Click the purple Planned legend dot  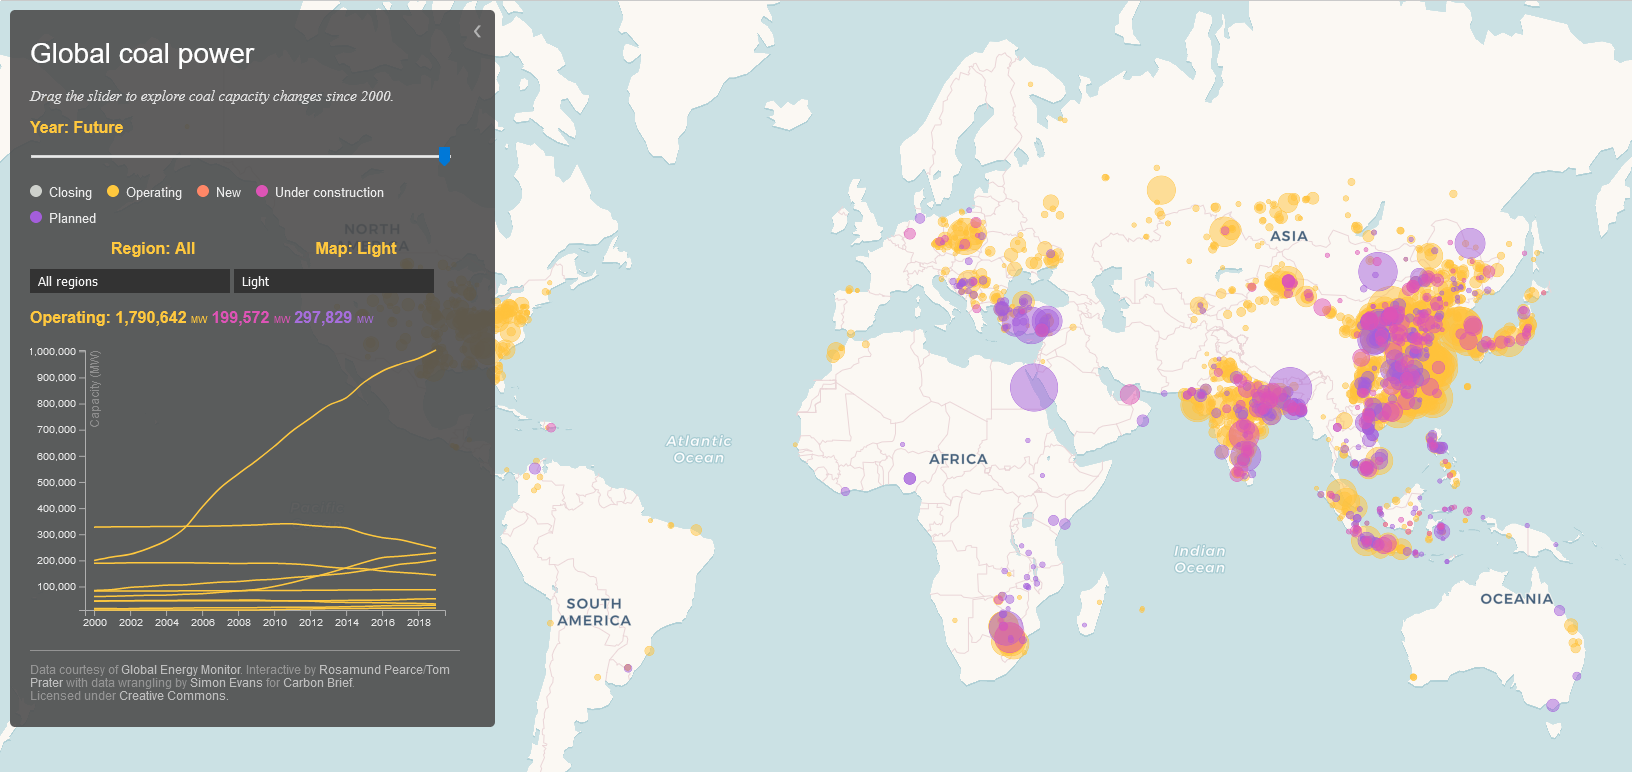[x=36, y=217]
